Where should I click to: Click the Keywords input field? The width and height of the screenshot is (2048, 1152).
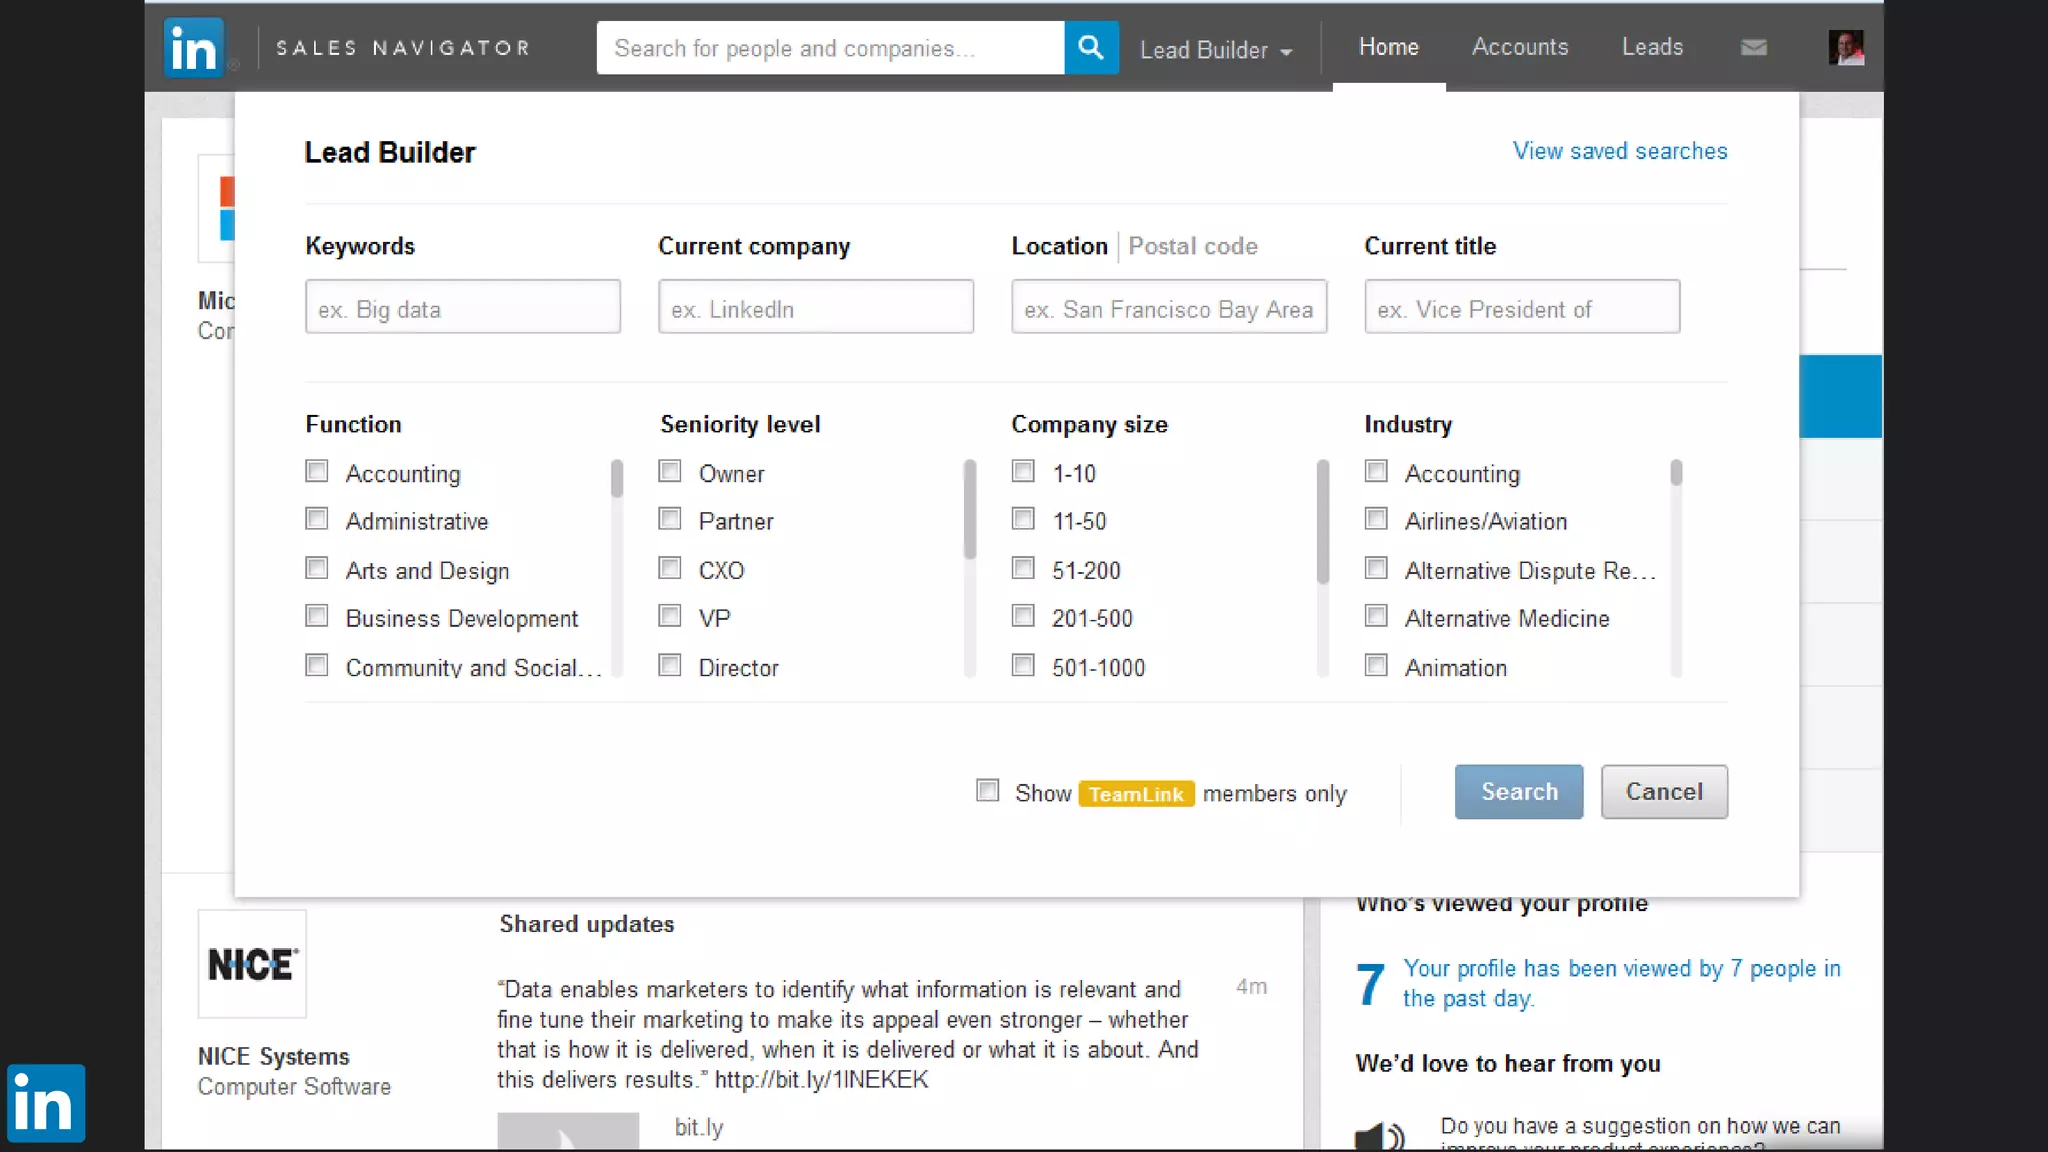(463, 307)
